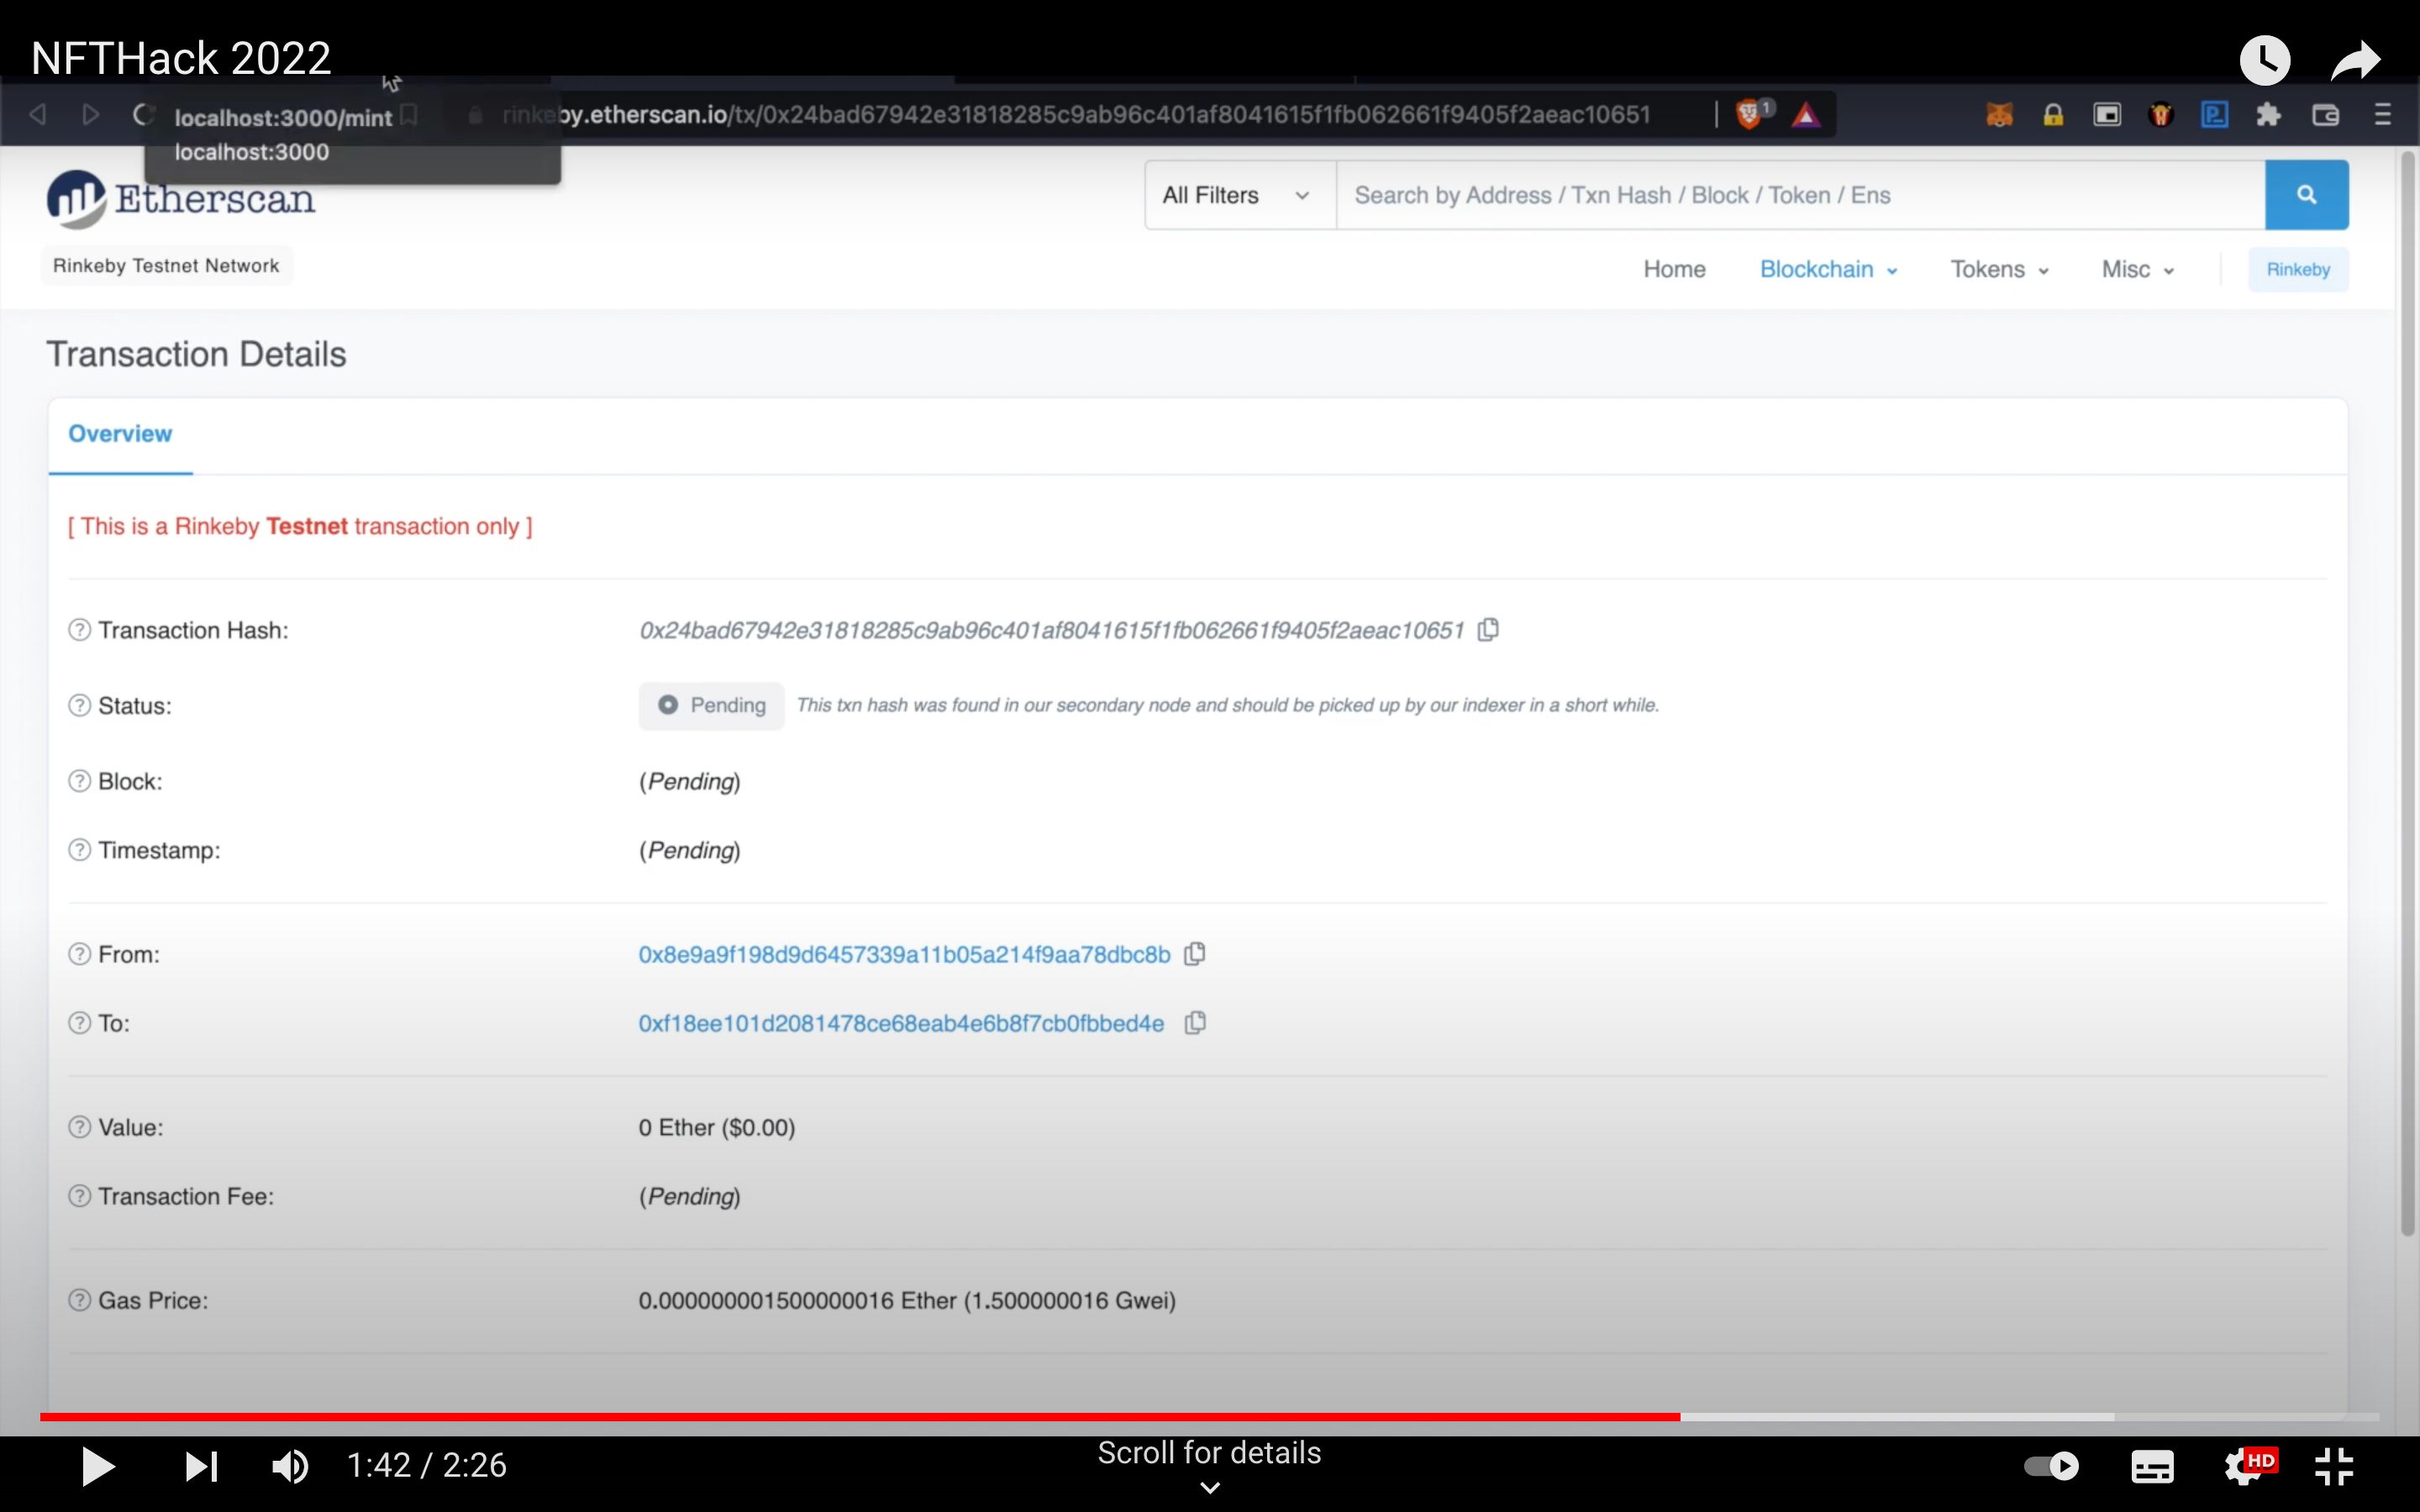Click the Brave Rewards triangle icon
Image resolution: width=2420 pixels, height=1512 pixels.
tap(1805, 115)
